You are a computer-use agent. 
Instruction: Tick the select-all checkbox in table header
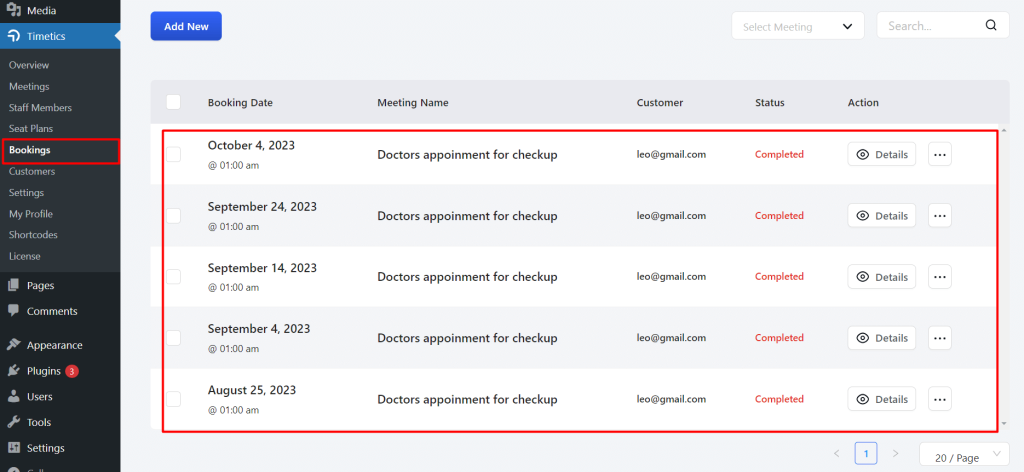(173, 102)
